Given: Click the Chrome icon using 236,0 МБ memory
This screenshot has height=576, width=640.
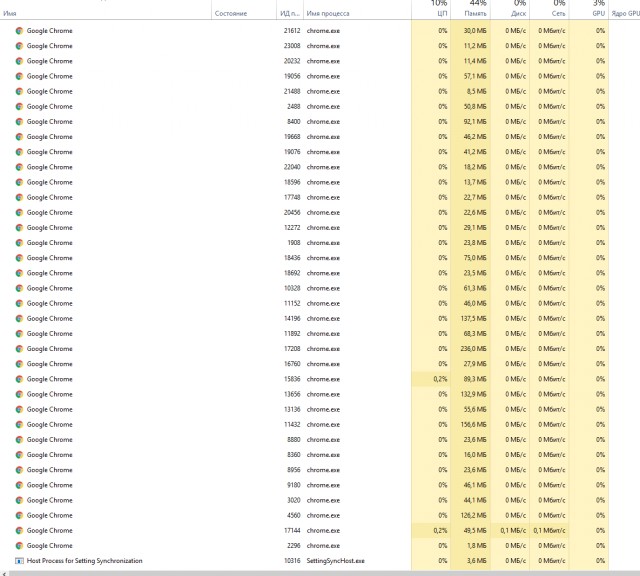Looking at the screenshot, I should [19, 349].
